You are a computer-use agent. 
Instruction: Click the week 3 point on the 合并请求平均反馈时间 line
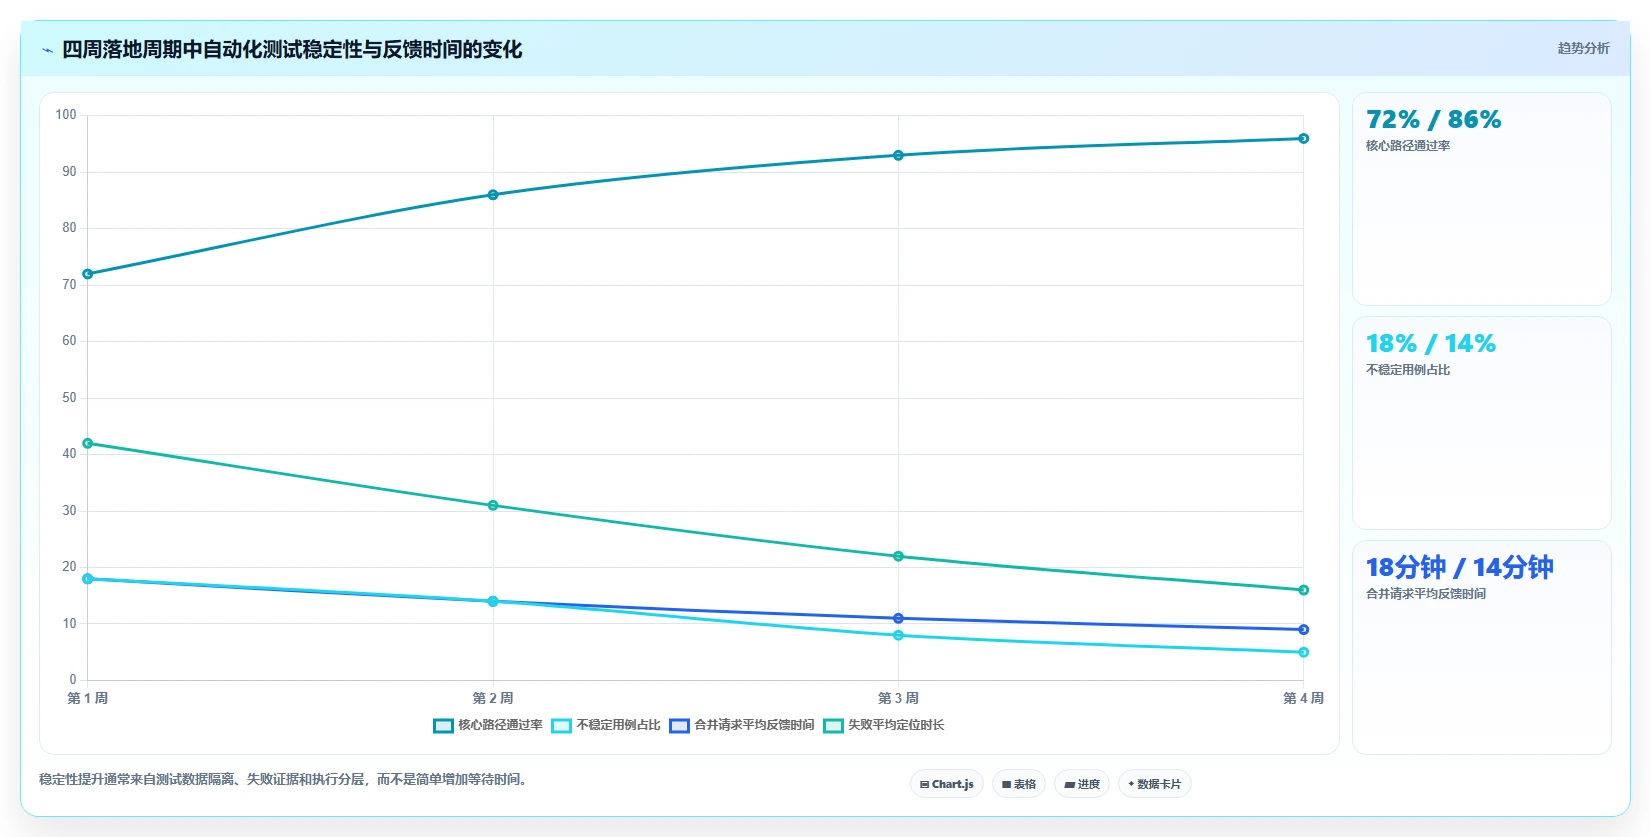[898, 618]
